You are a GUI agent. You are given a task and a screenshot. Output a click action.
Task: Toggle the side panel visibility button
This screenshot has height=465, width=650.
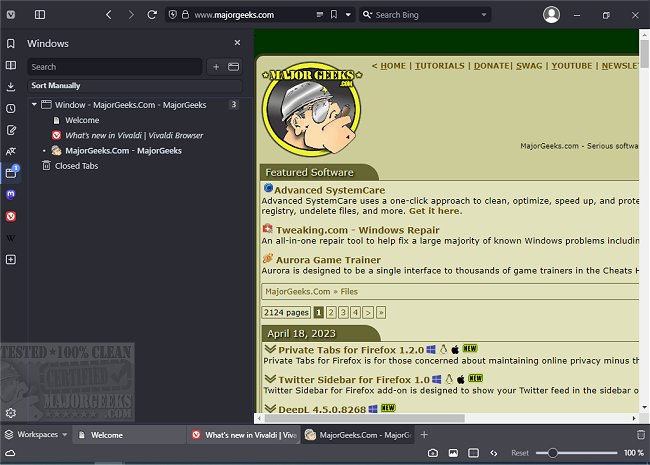(x=40, y=15)
